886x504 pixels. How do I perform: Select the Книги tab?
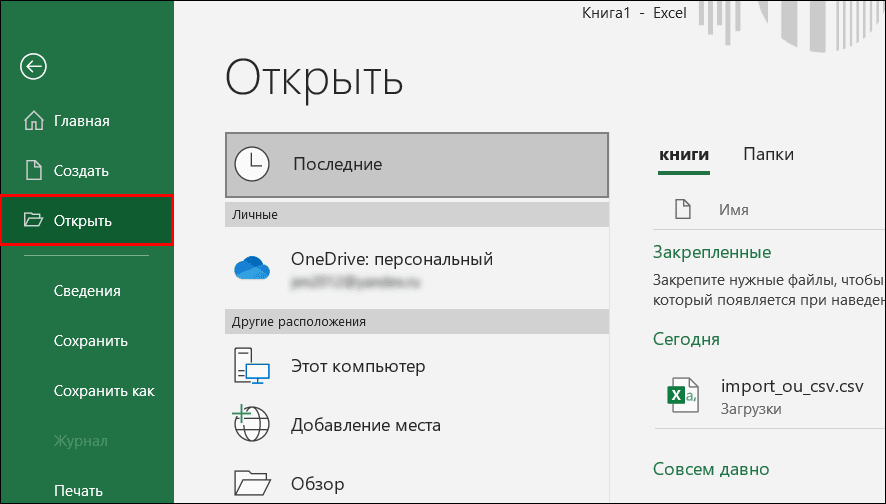click(684, 154)
